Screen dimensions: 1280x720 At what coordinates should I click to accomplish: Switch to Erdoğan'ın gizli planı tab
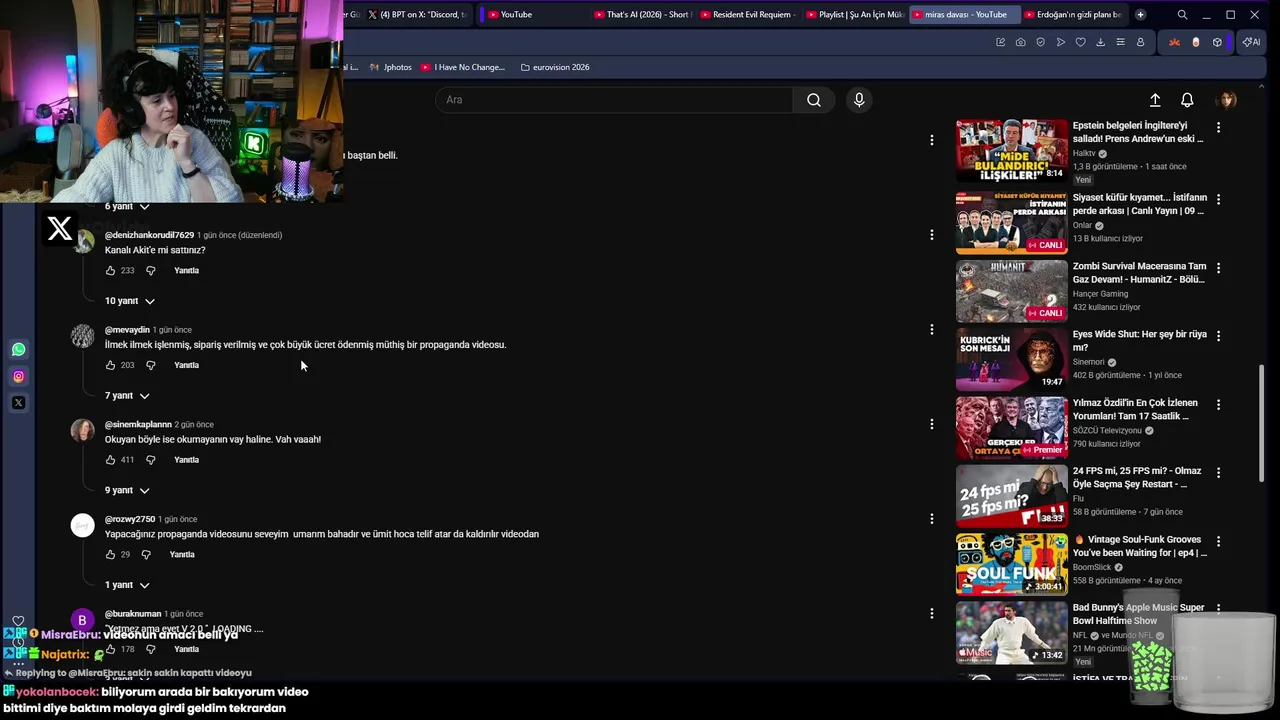click(1073, 15)
